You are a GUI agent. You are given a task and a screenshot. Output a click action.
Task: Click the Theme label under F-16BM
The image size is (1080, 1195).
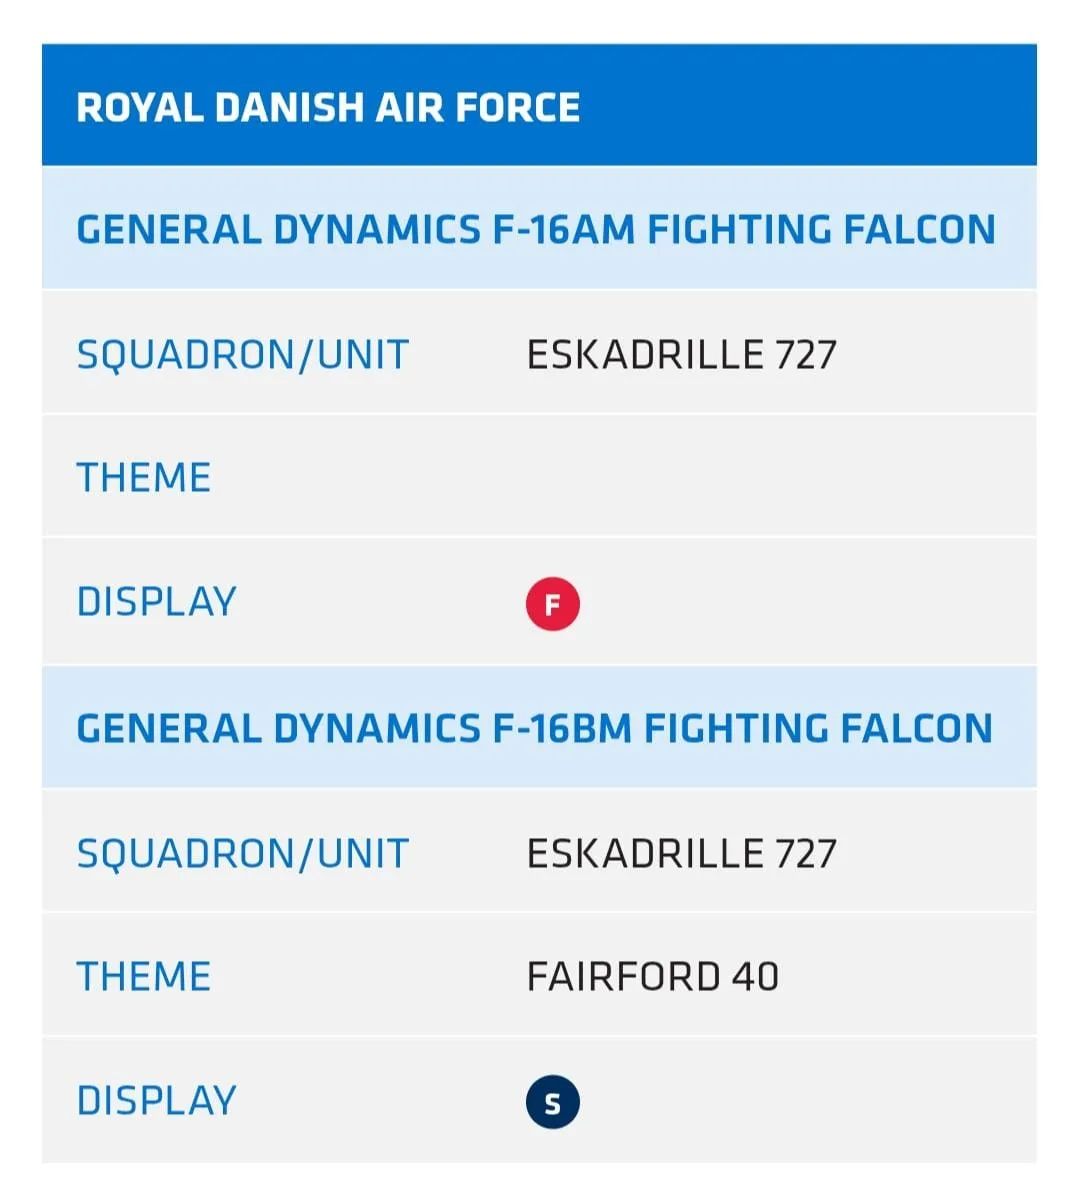point(144,977)
